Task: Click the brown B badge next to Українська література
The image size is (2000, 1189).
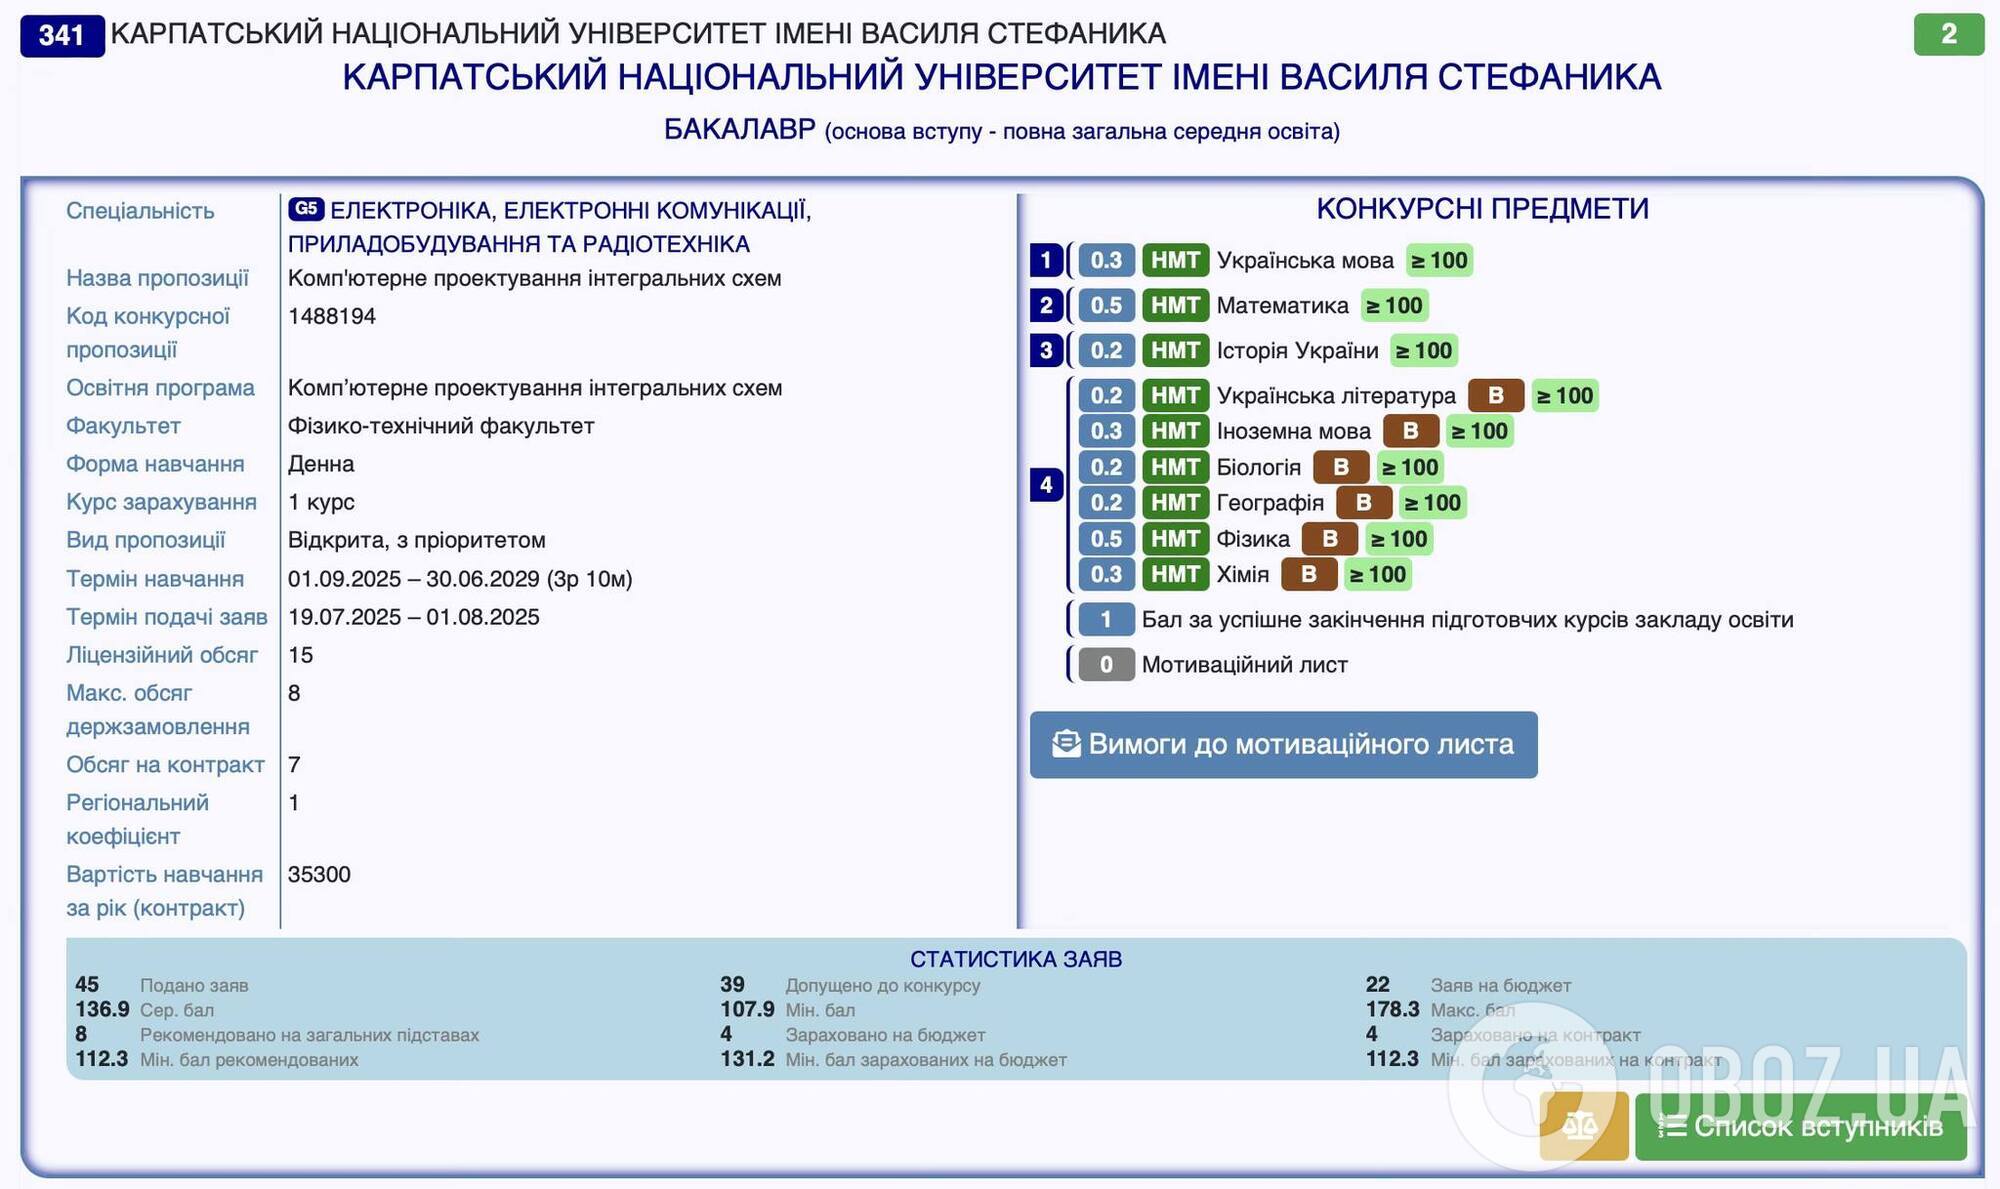Action: tap(1496, 396)
